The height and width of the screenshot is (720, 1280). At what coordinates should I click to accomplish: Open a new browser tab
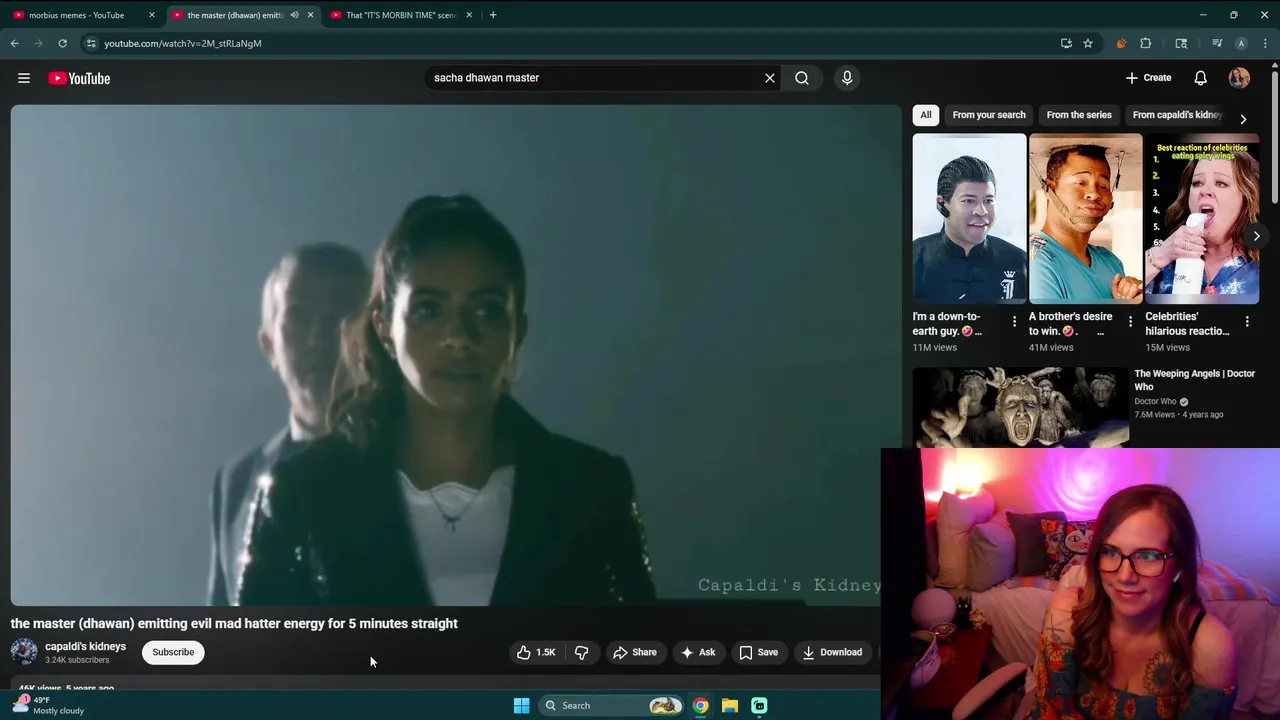(493, 15)
